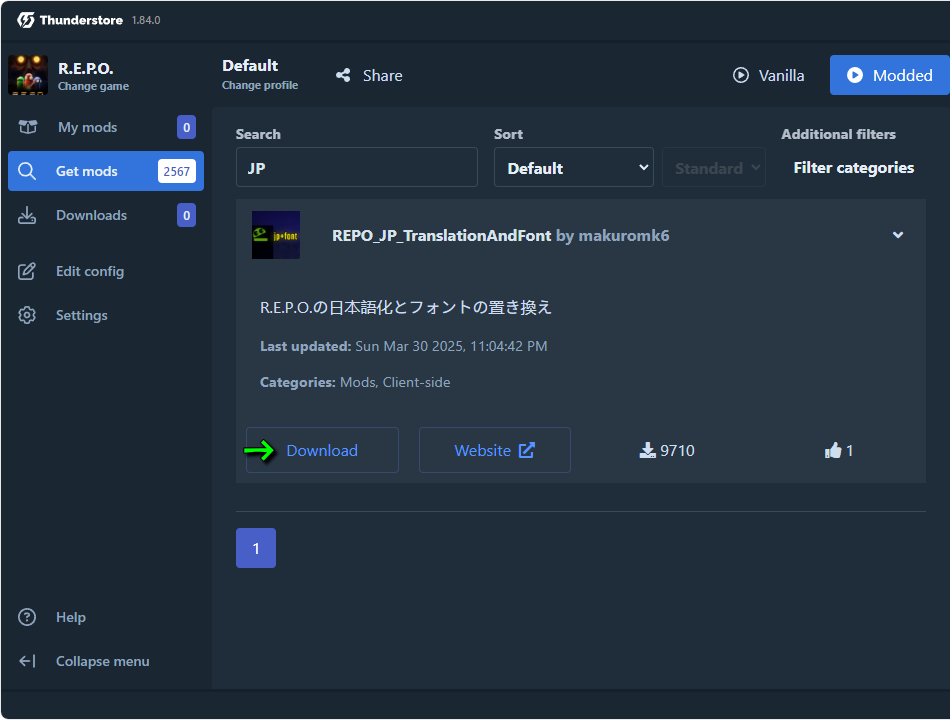Screen dimensions: 950x720
Task: Open the Sort Default dropdown
Action: pos(574,167)
